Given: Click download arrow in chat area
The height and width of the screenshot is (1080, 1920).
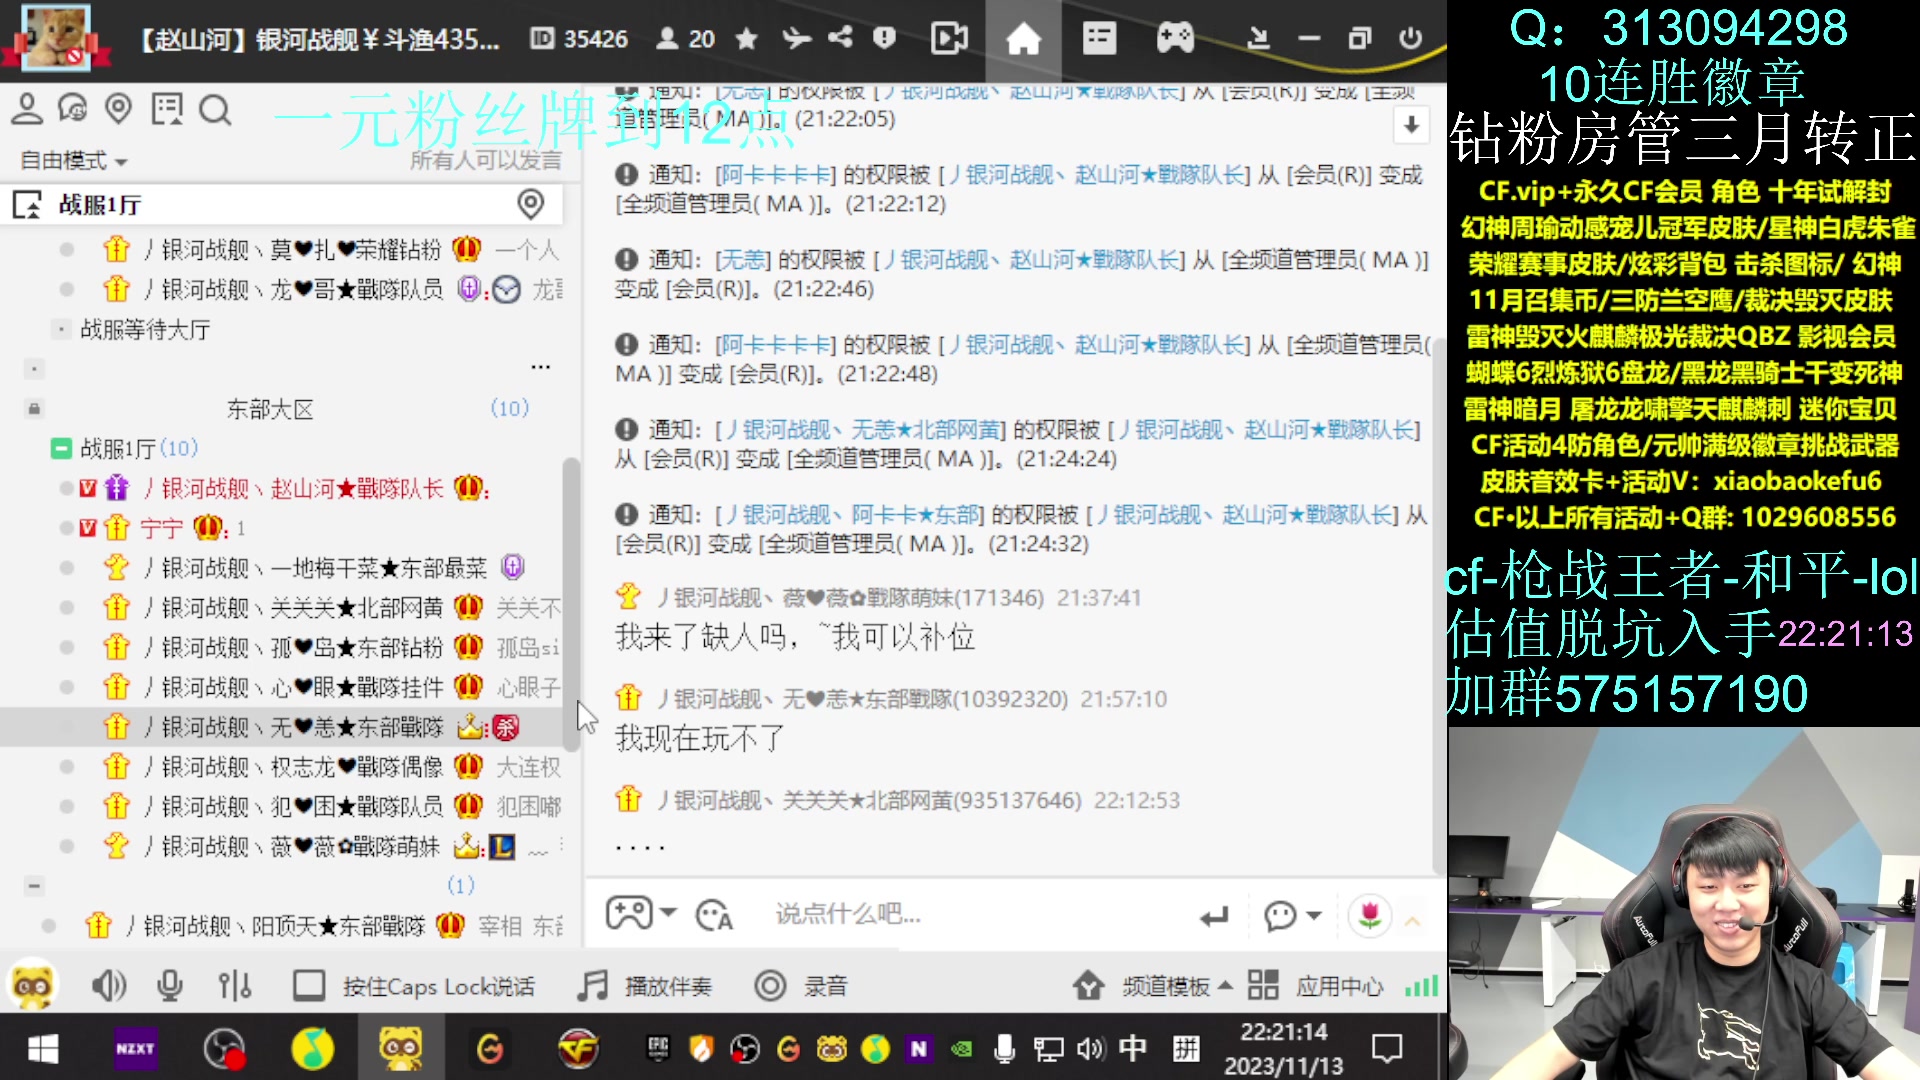Looking at the screenshot, I should tap(1411, 125).
